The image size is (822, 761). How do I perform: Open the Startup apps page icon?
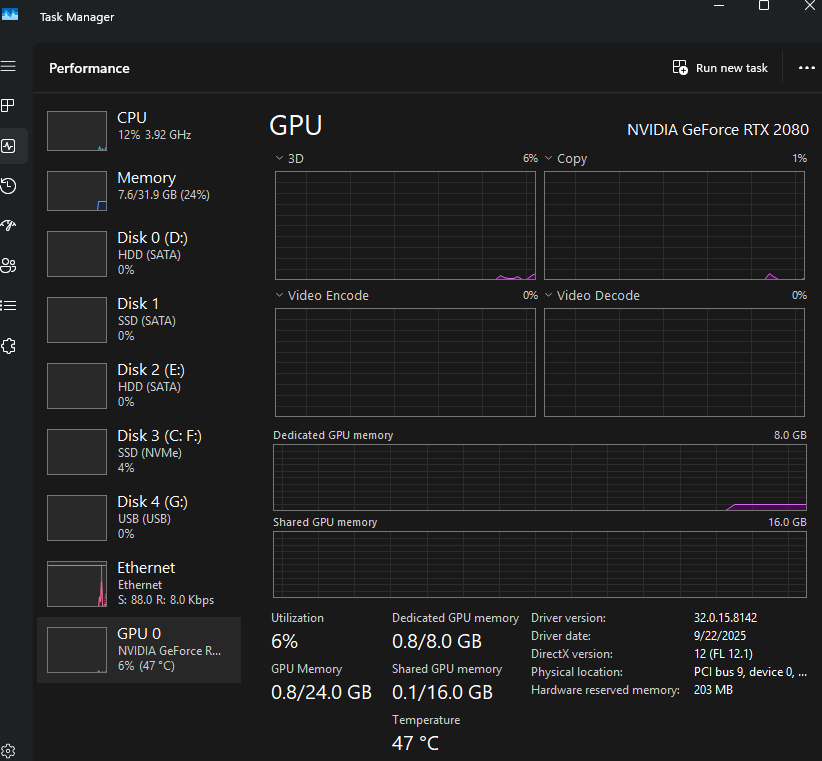click(8, 225)
